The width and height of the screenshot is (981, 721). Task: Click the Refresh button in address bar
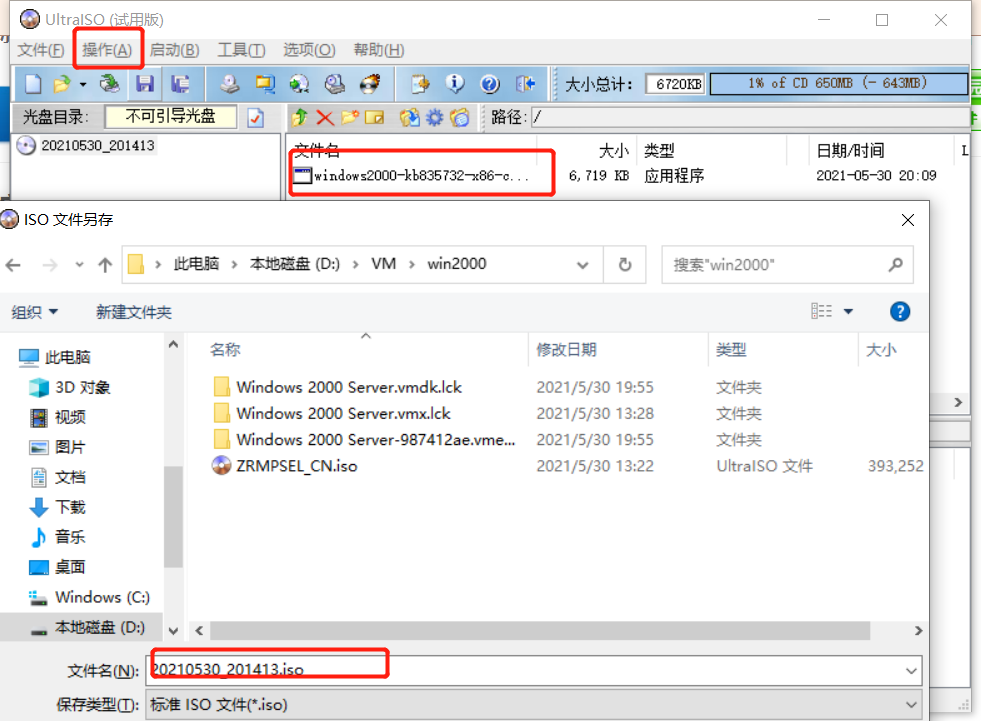pyautogui.click(x=624, y=265)
